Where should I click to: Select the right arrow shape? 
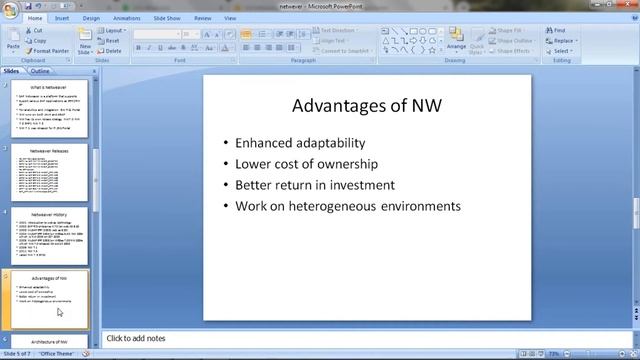tap(413, 40)
